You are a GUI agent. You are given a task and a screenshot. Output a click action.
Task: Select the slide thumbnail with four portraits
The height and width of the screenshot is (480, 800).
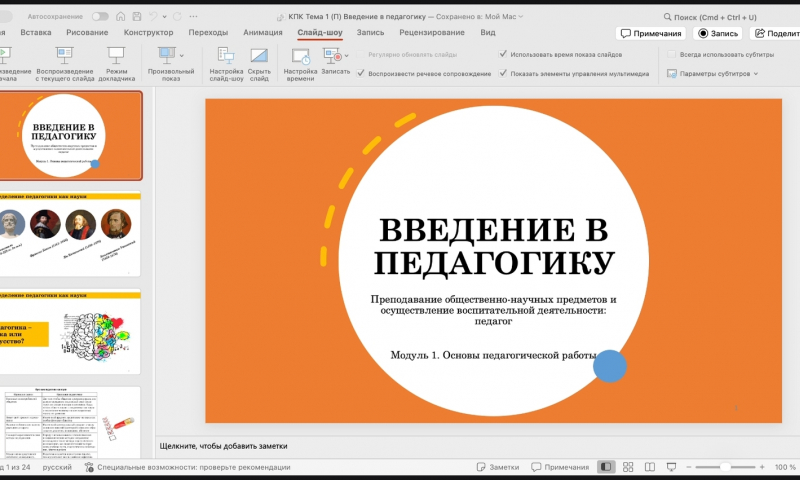coord(70,234)
